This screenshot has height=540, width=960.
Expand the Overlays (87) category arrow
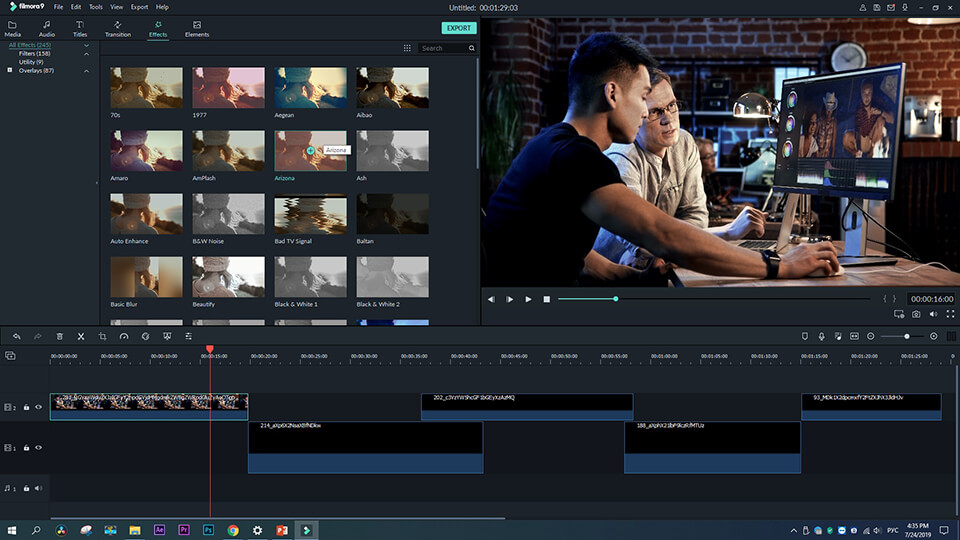86,71
